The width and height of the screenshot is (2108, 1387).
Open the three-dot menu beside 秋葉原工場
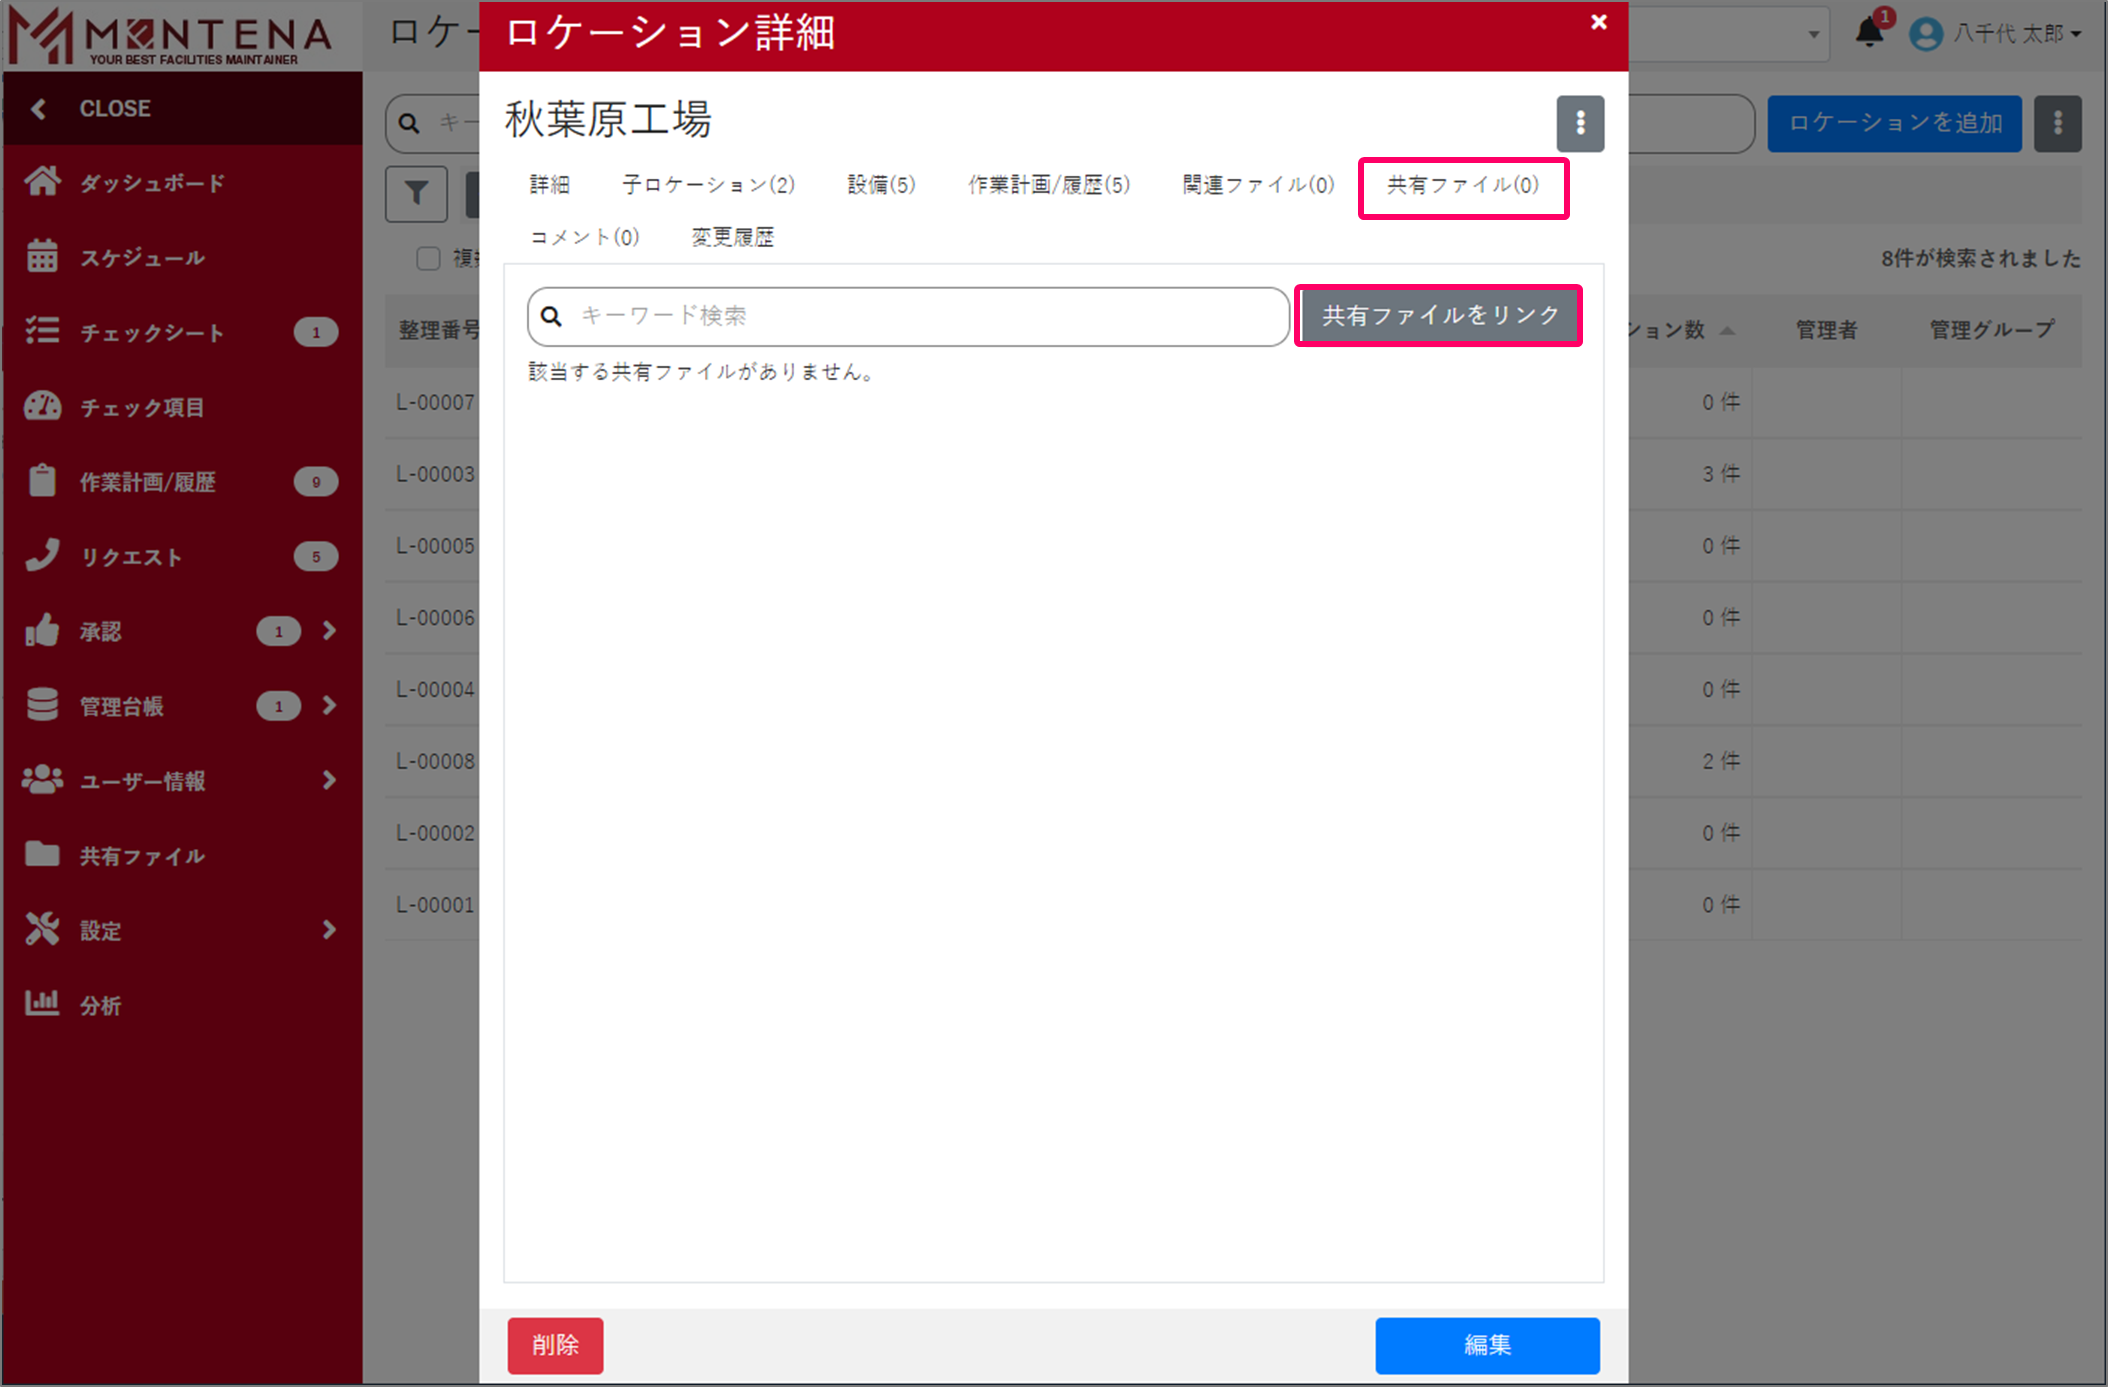click(1580, 123)
